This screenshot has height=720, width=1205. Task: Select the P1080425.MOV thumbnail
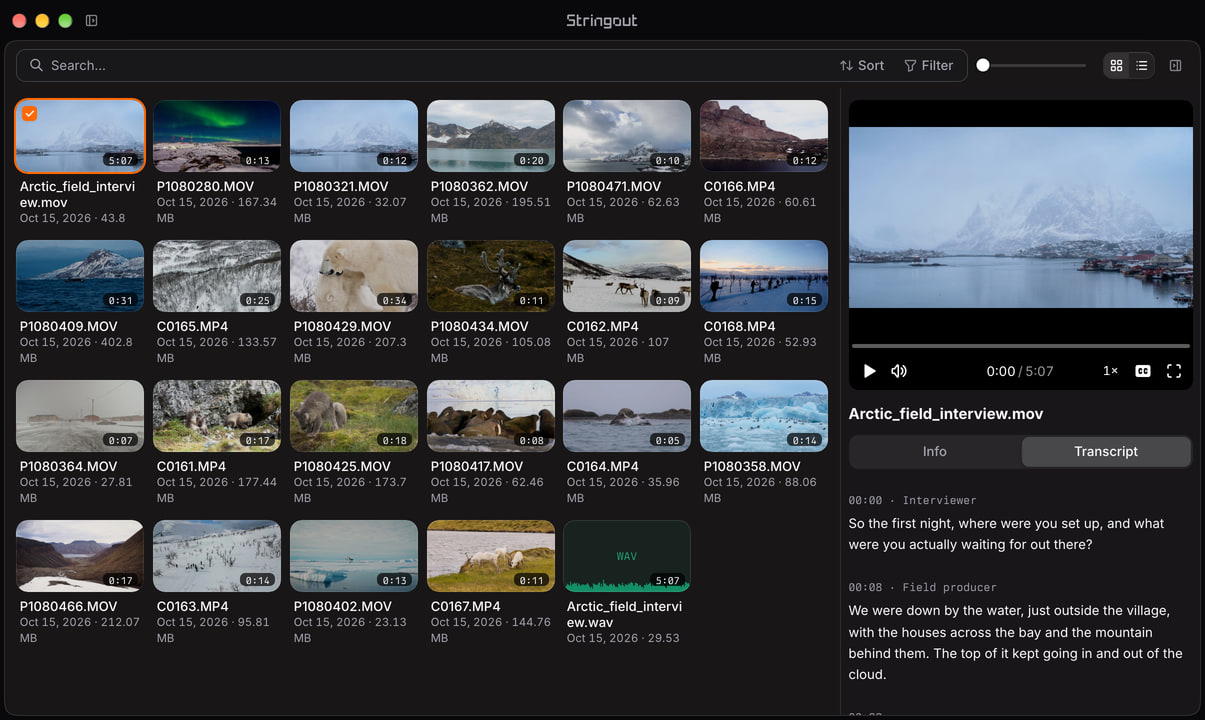354,416
